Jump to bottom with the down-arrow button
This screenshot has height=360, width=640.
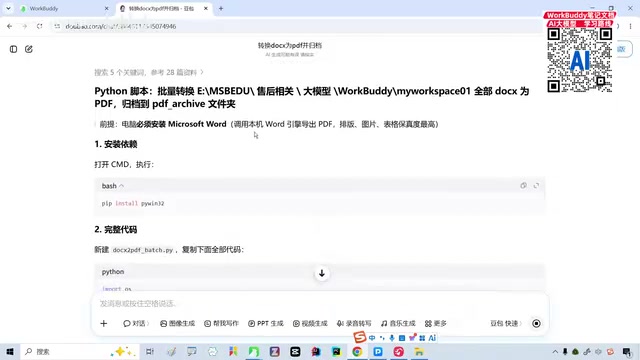(x=322, y=273)
